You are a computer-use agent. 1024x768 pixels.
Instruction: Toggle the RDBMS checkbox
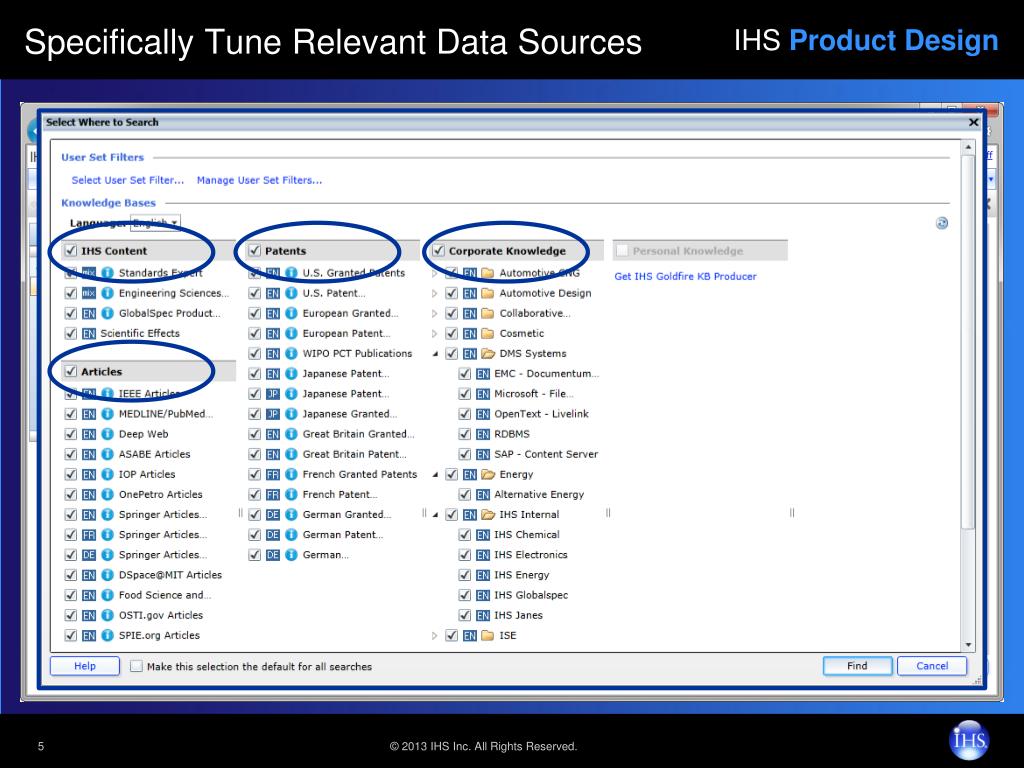coord(464,434)
